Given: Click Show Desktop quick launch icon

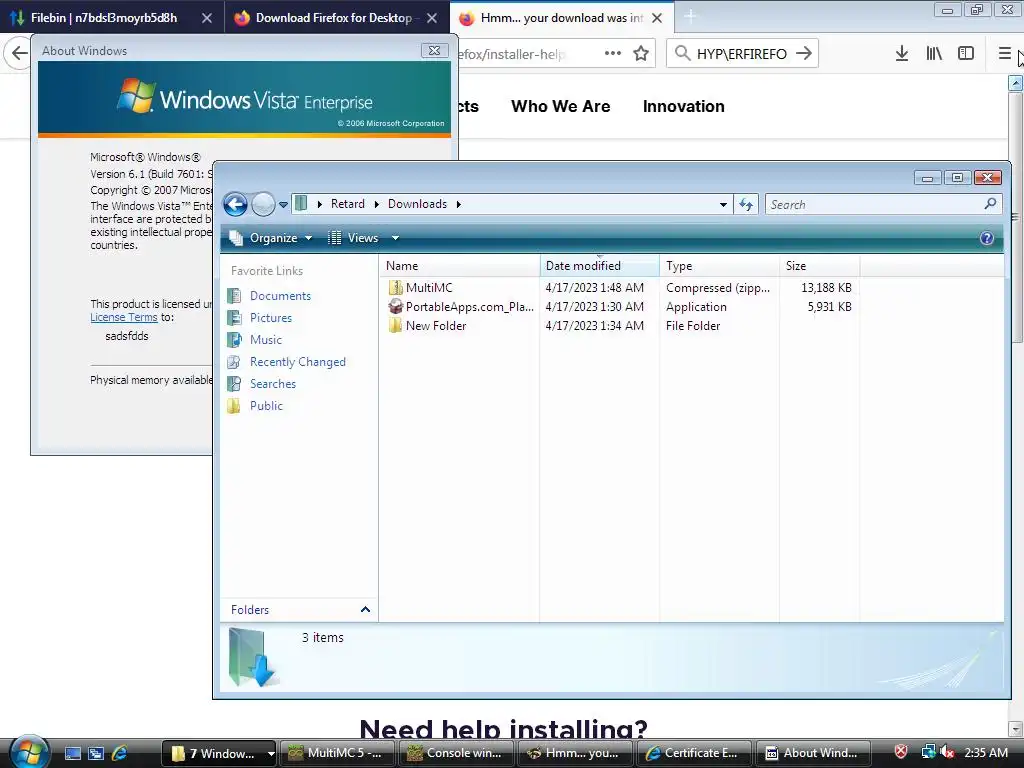Looking at the screenshot, I should pyautogui.click(x=73, y=753).
